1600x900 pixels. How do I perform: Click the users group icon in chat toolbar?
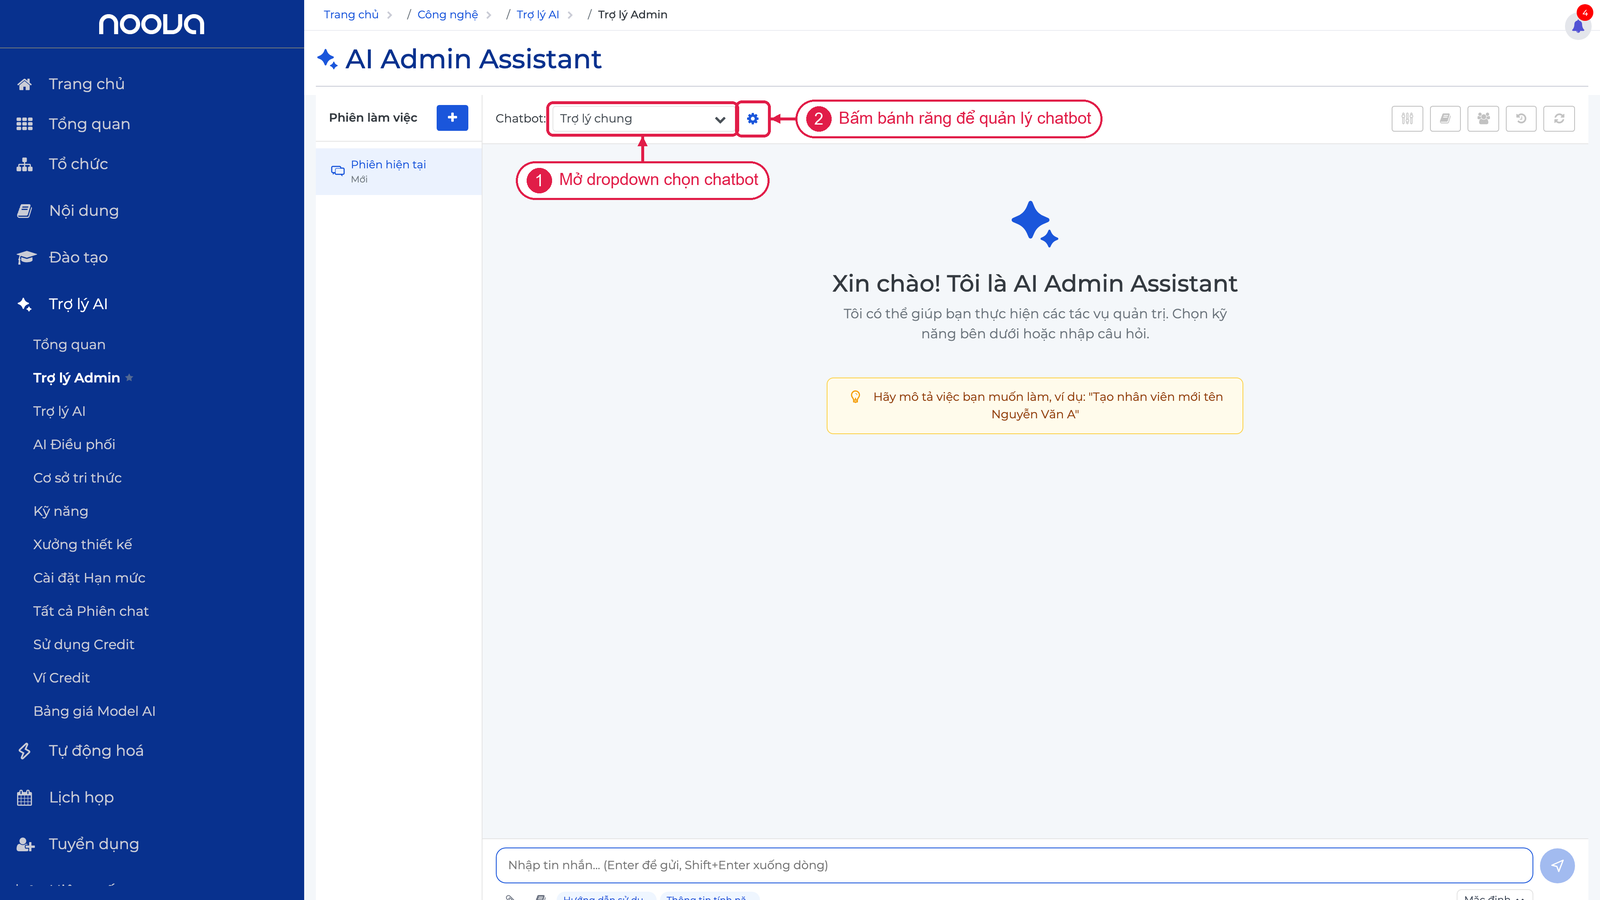1483,119
